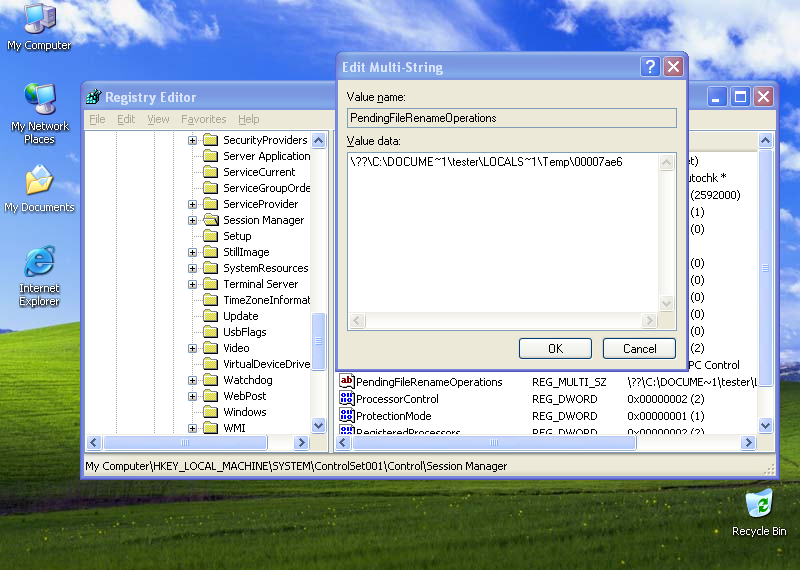Confirm the multi-string edit with OK
The width and height of the screenshot is (800, 570).
tap(555, 349)
